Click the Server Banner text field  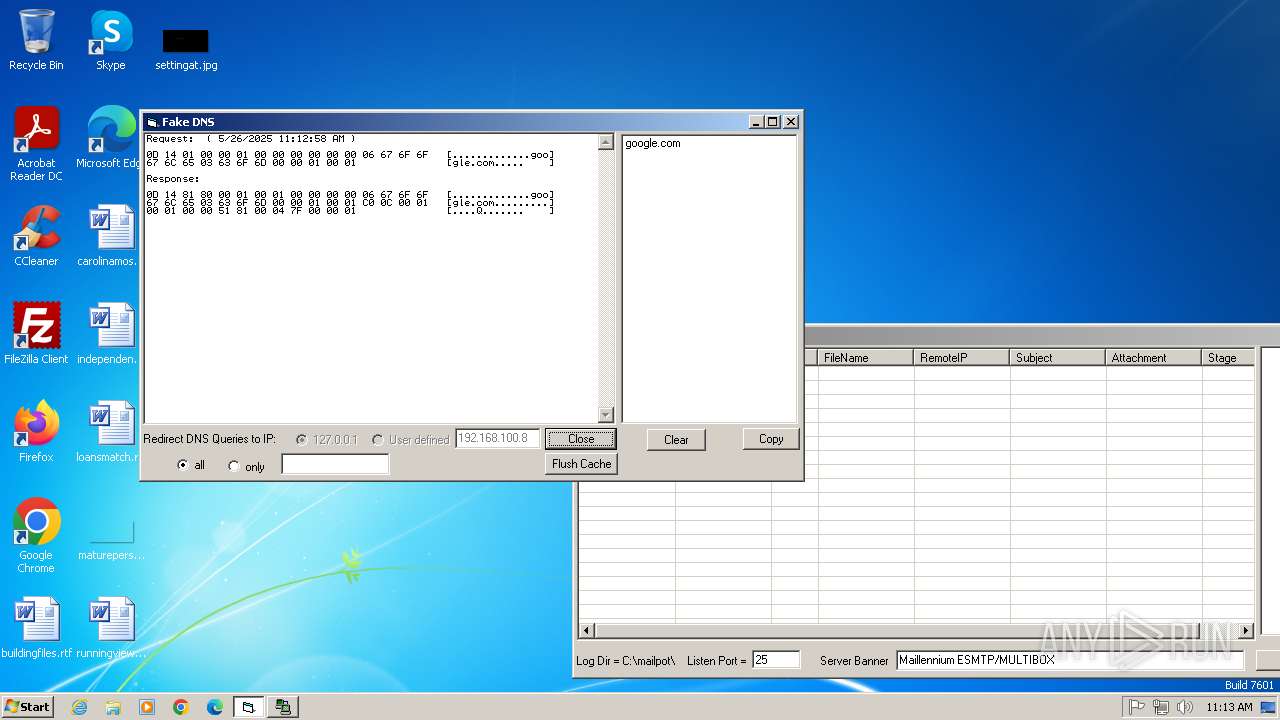(1070, 660)
